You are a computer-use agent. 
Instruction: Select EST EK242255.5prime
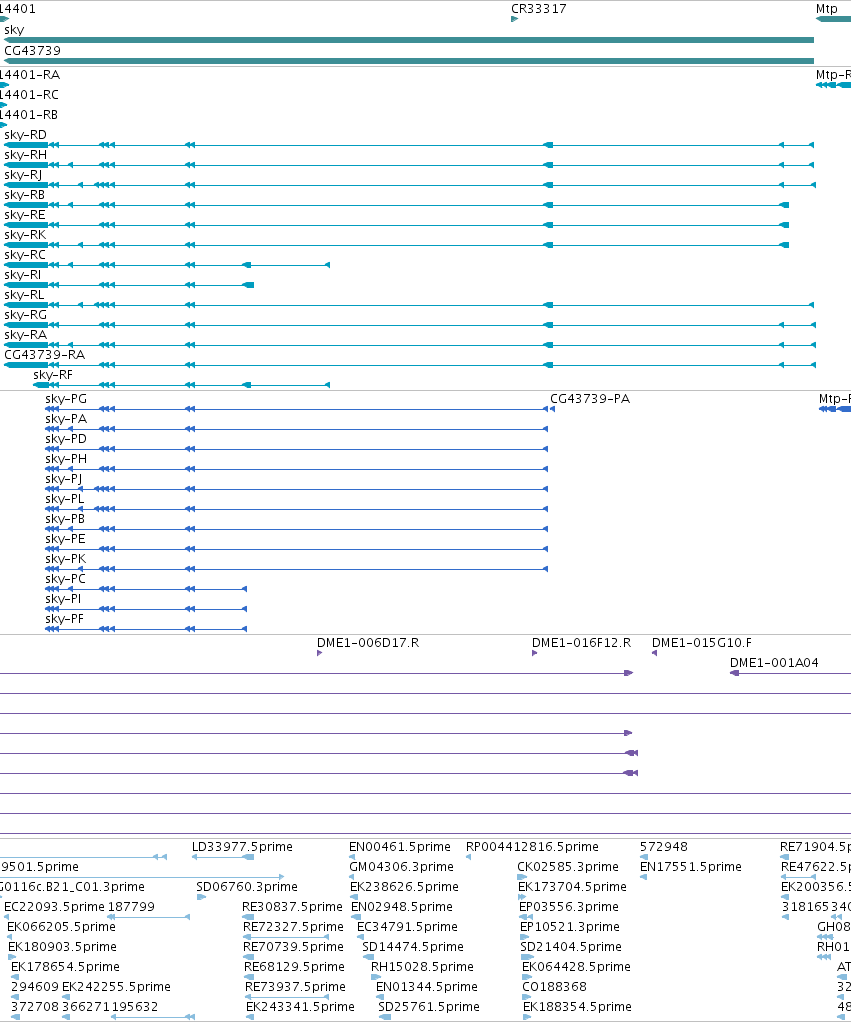(x=116, y=987)
